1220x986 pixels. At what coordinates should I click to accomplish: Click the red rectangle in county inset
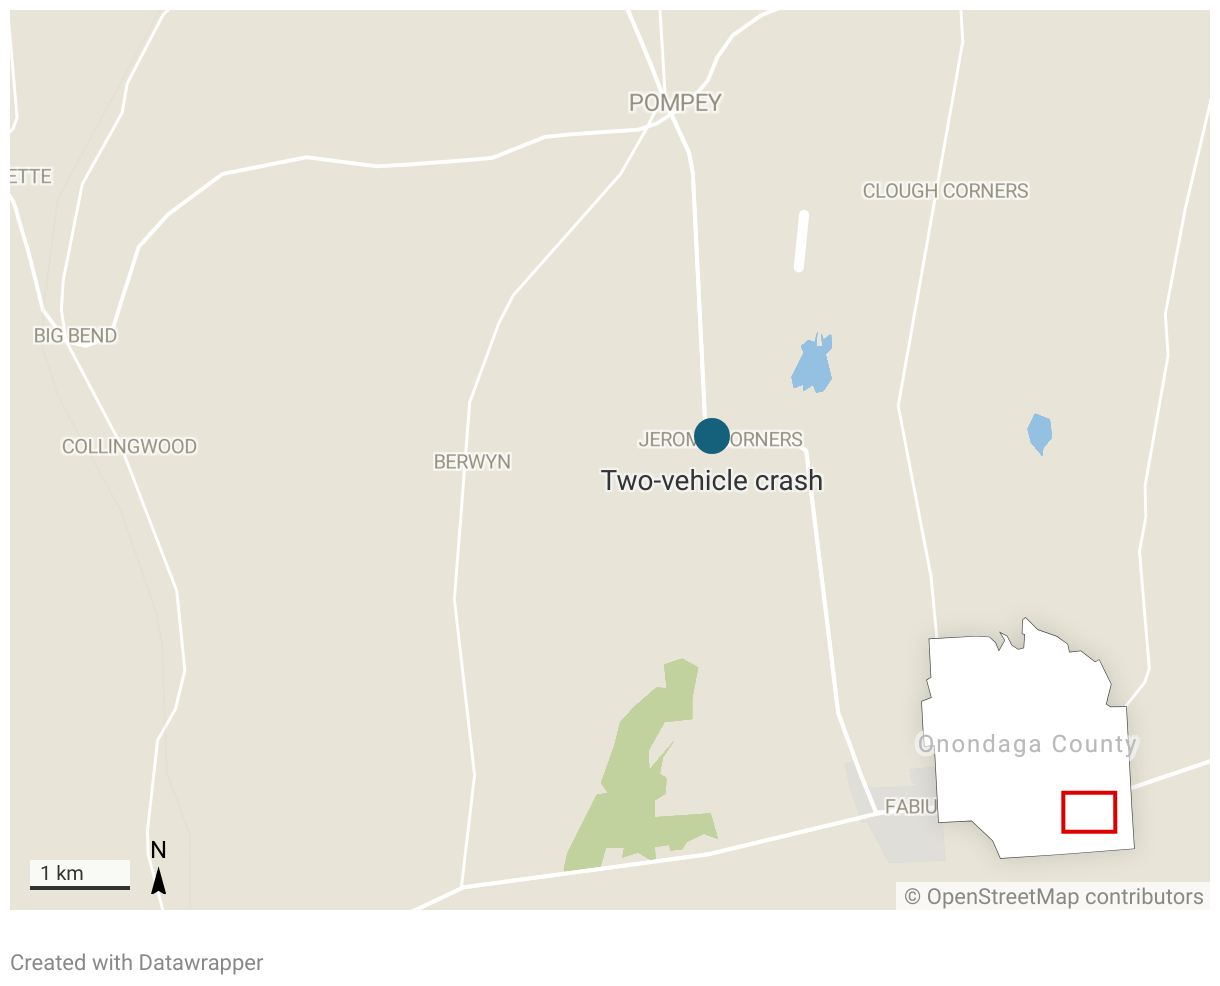(1089, 812)
